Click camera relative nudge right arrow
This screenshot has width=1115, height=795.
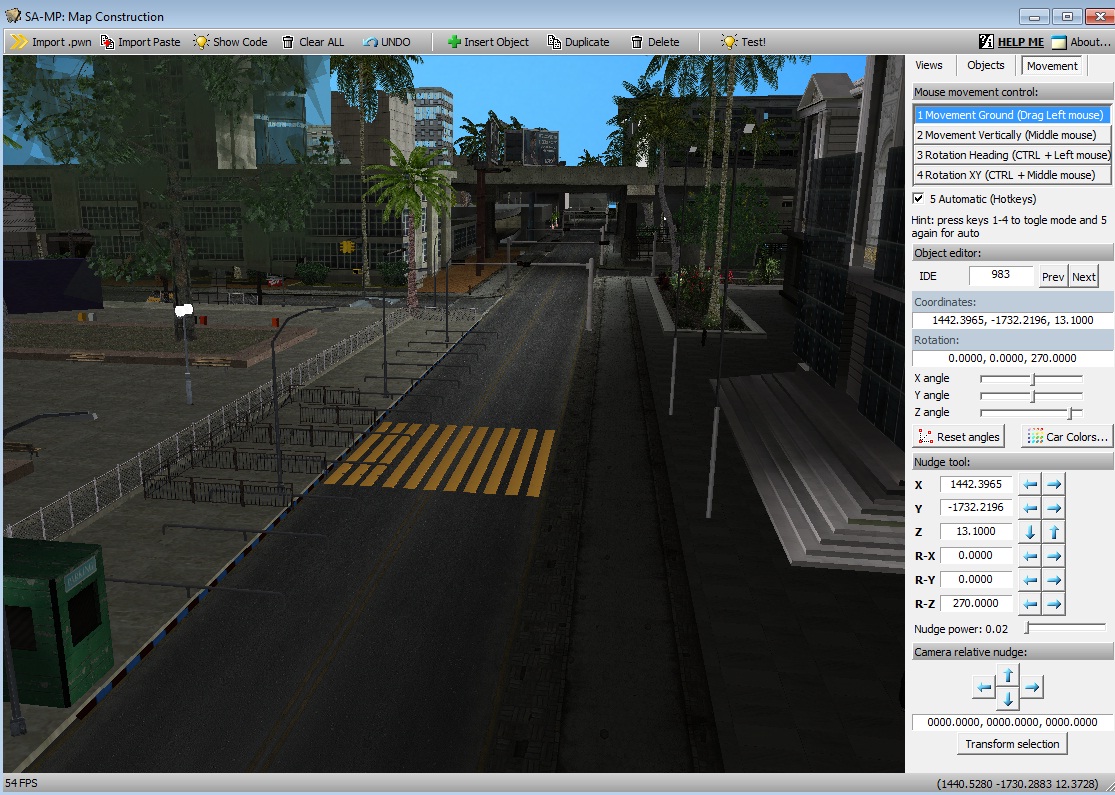(1032, 688)
